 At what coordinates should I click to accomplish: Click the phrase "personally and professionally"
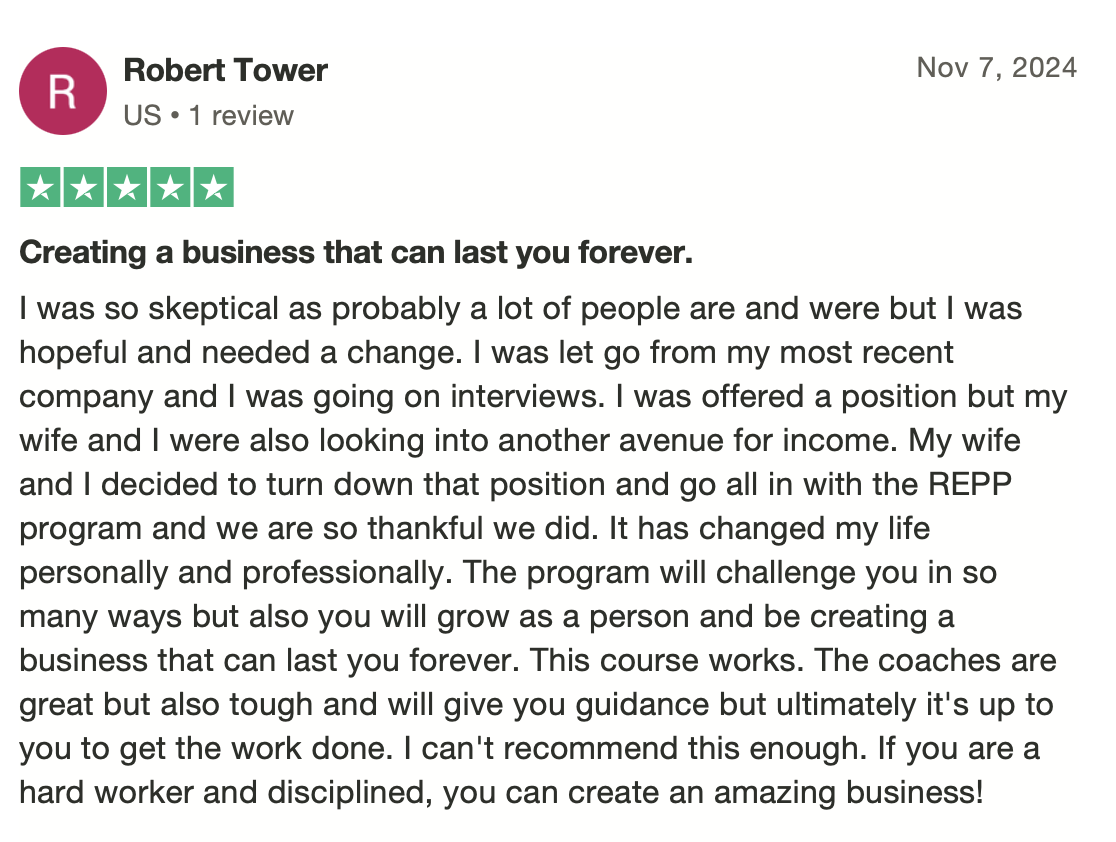tap(232, 573)
